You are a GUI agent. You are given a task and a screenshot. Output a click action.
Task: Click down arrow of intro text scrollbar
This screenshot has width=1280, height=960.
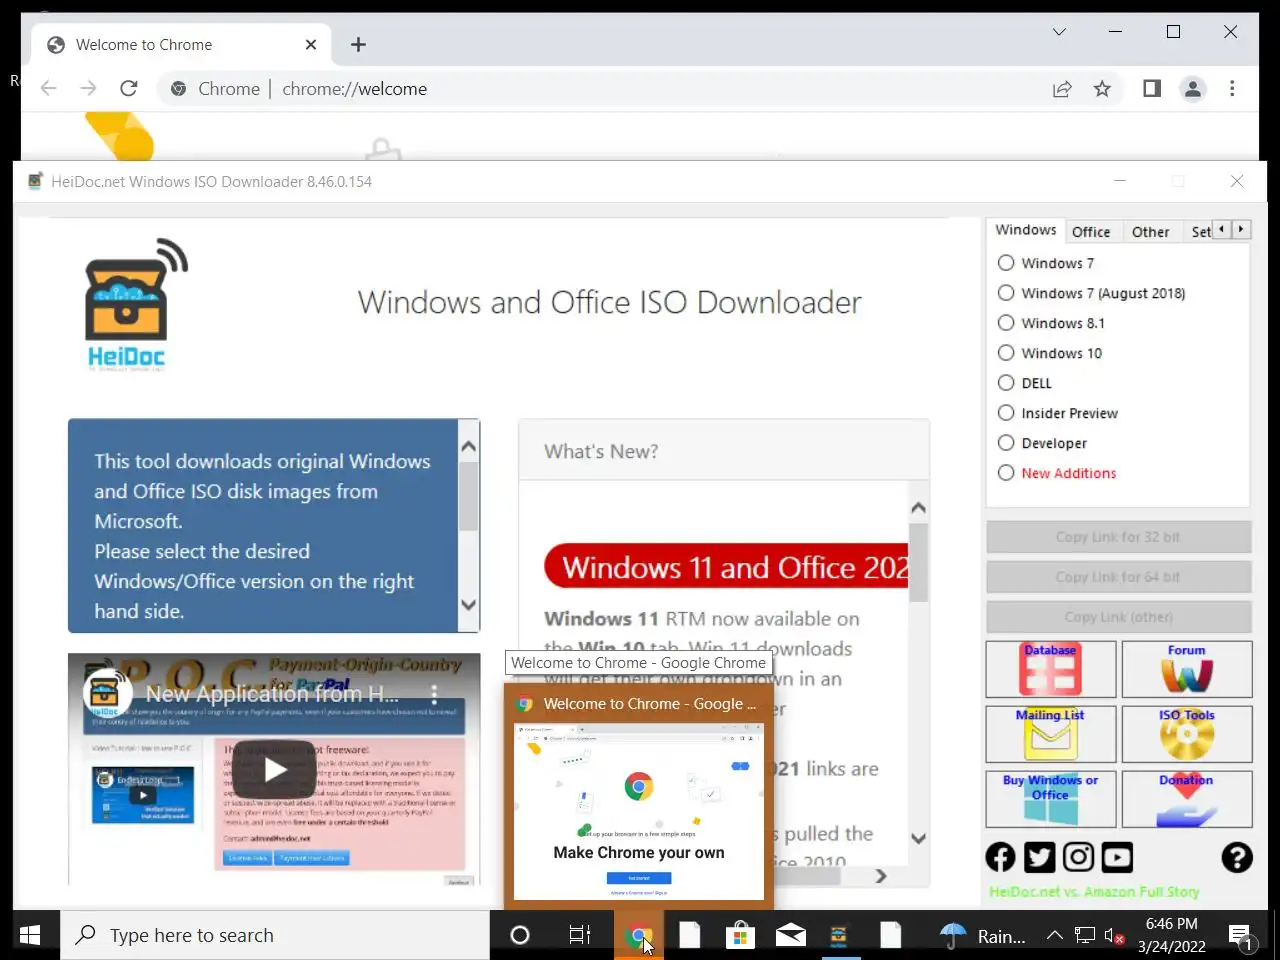pos(468,605)
